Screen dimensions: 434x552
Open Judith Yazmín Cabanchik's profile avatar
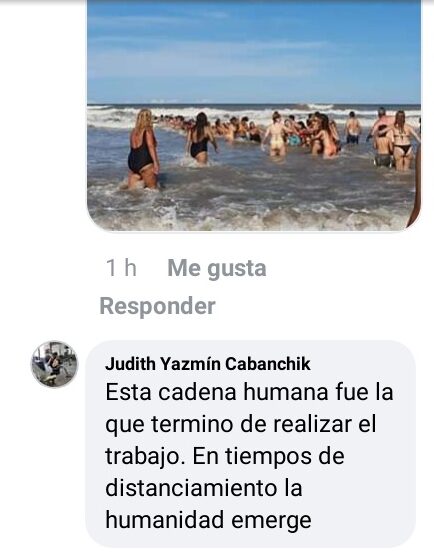coord(54,364)
